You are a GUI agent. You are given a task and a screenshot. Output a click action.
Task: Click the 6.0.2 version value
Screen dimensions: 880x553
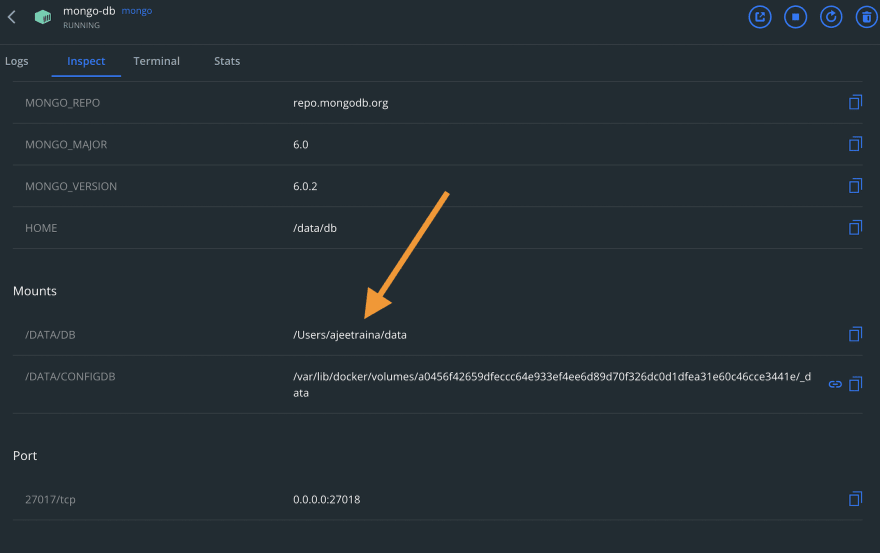click(305, 186)
